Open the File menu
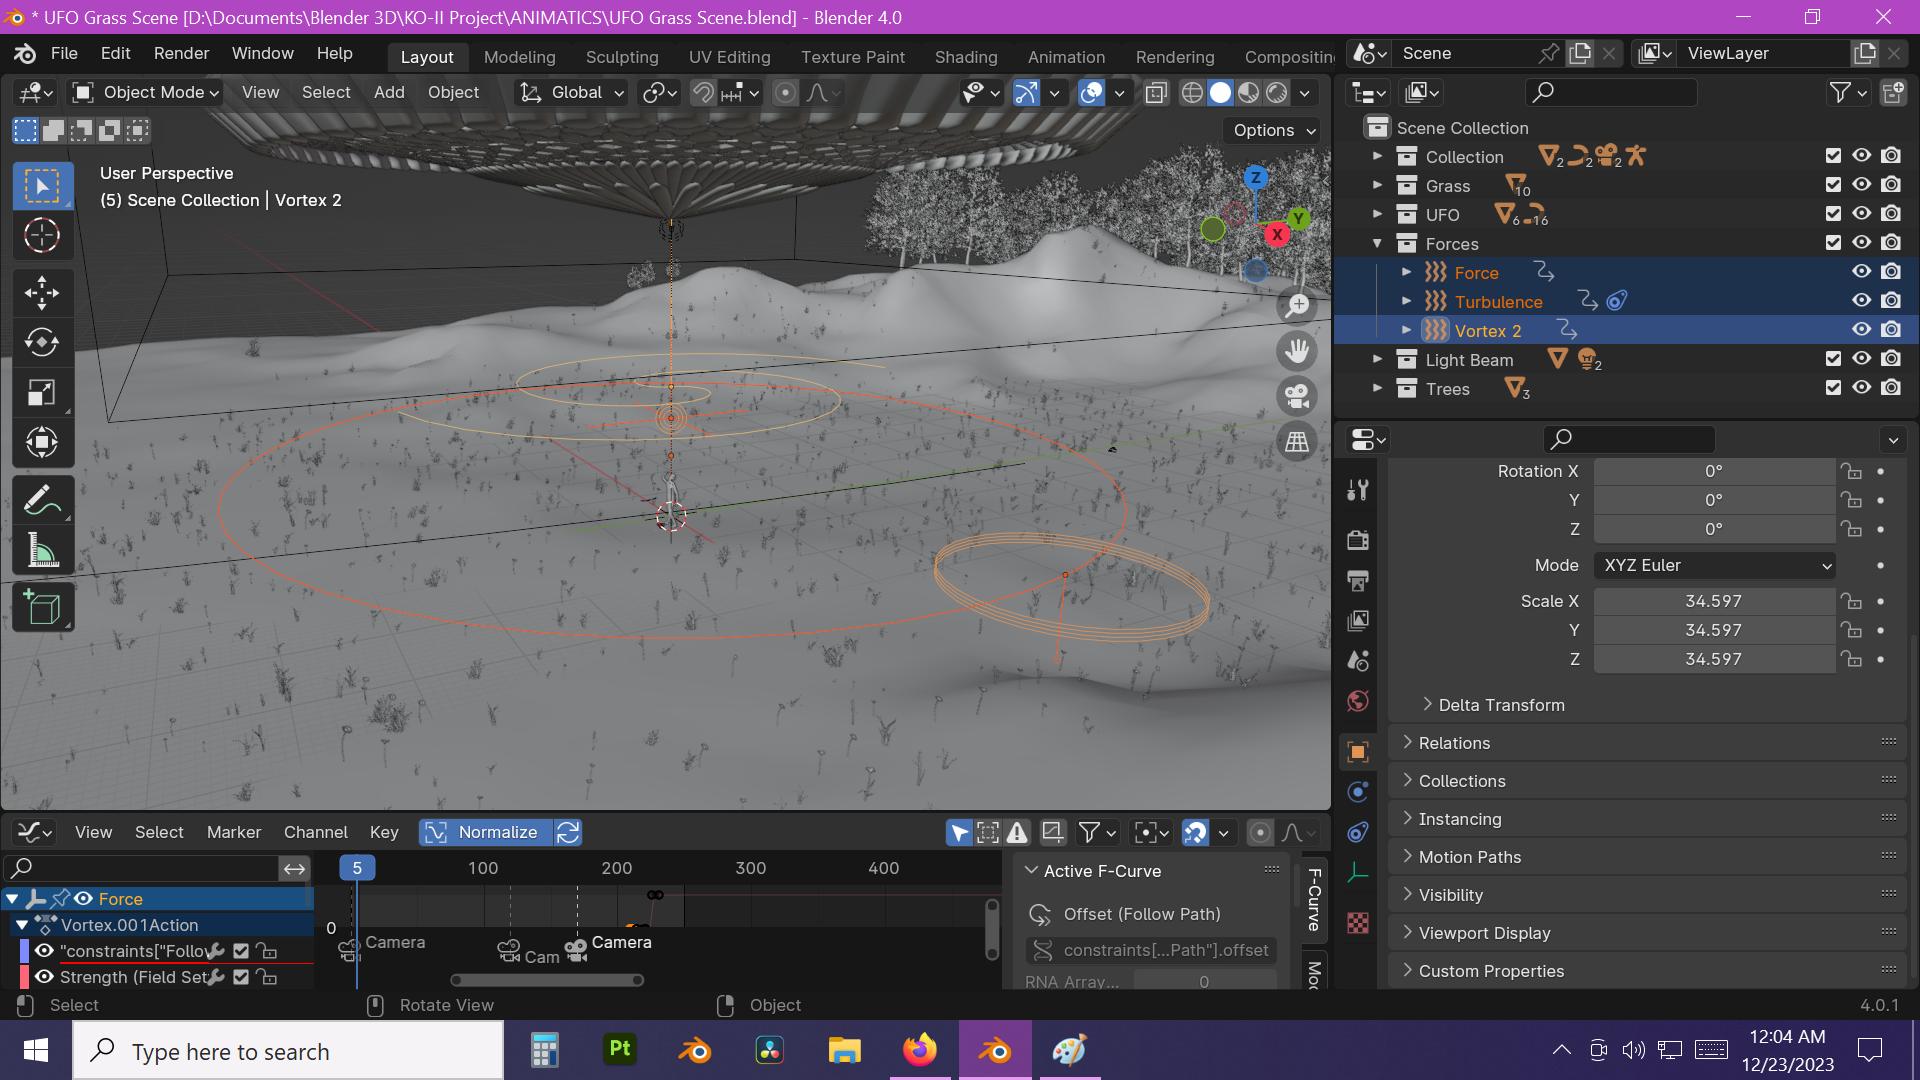 click(x=64, y=53)
